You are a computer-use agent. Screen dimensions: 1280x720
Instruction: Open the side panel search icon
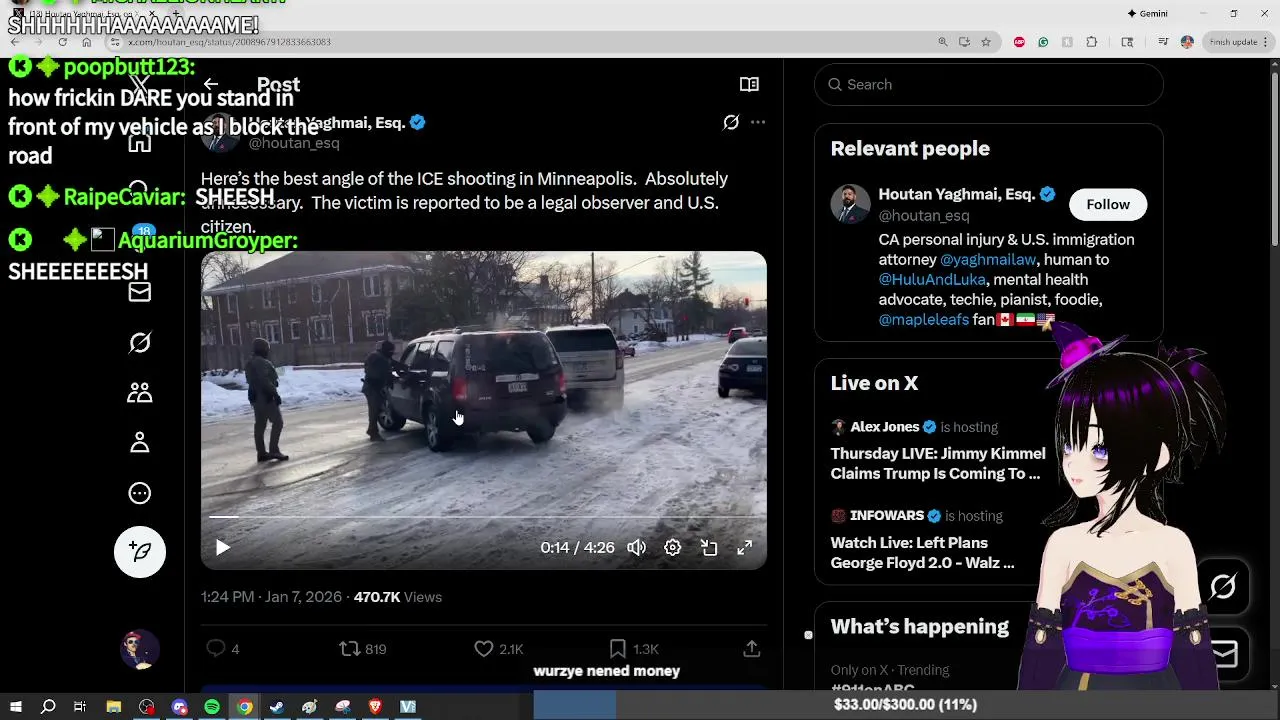(1127, 42)
